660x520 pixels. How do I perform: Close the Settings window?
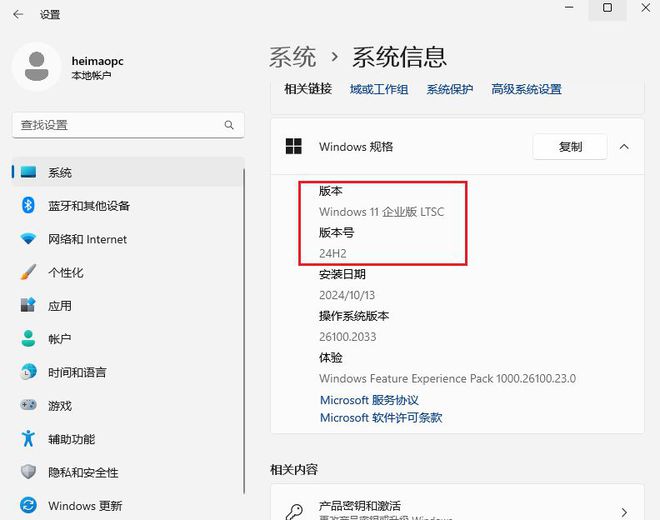click(645, 8)
